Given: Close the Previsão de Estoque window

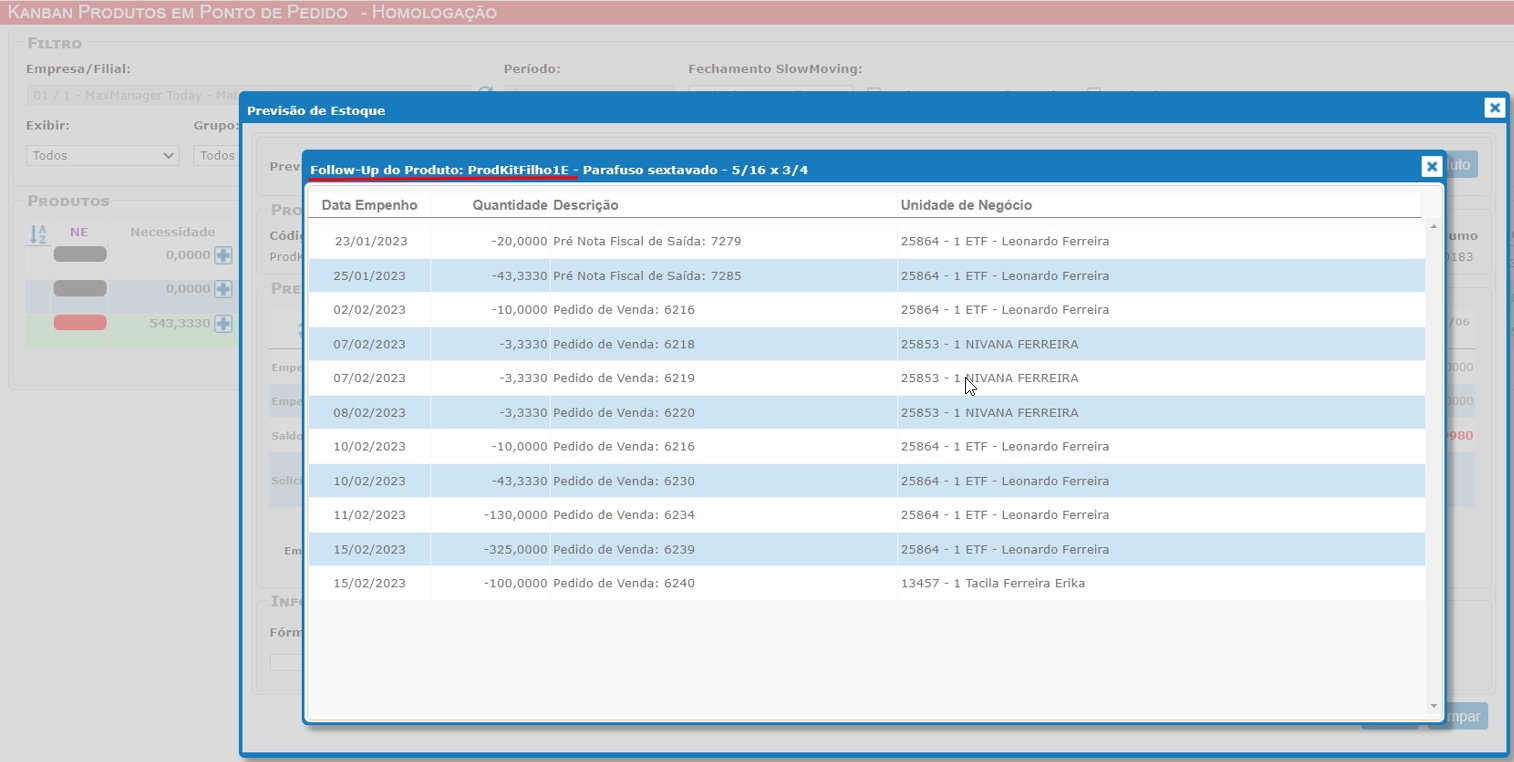Looking at the screenshot, I should click(x=1494, y=108).
